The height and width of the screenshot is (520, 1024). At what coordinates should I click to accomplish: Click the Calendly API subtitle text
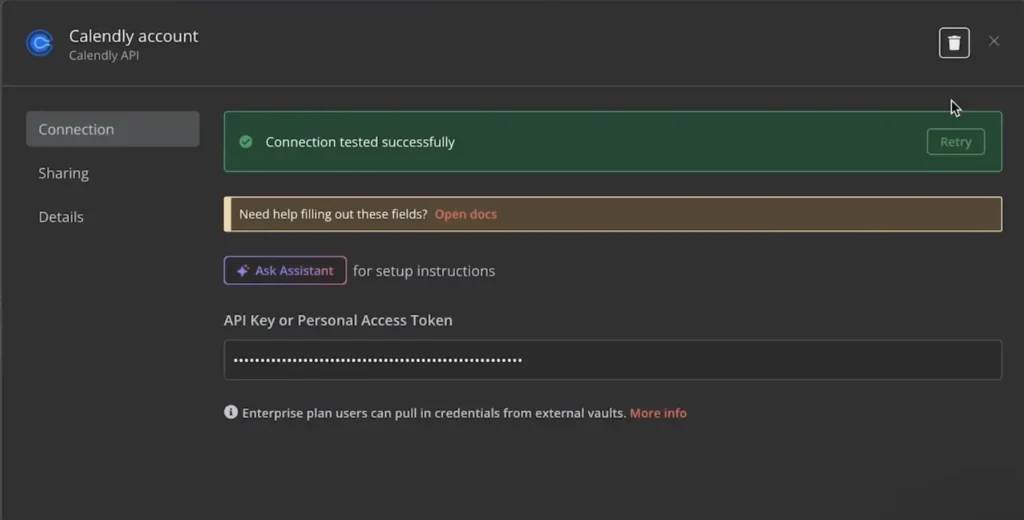tap(104, 56)
